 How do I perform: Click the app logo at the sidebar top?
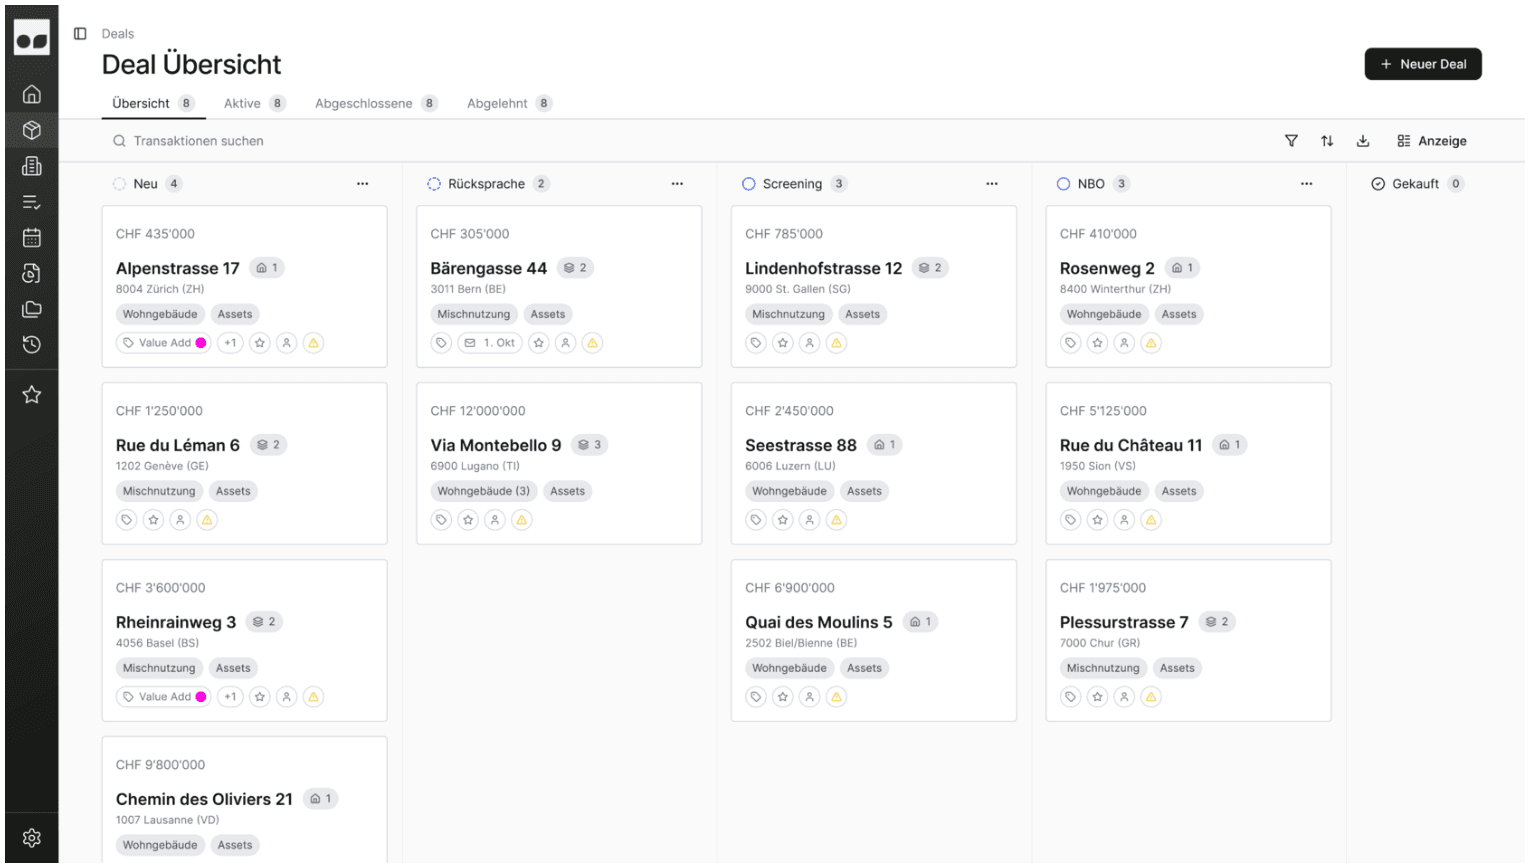click(x=32, y=38)
